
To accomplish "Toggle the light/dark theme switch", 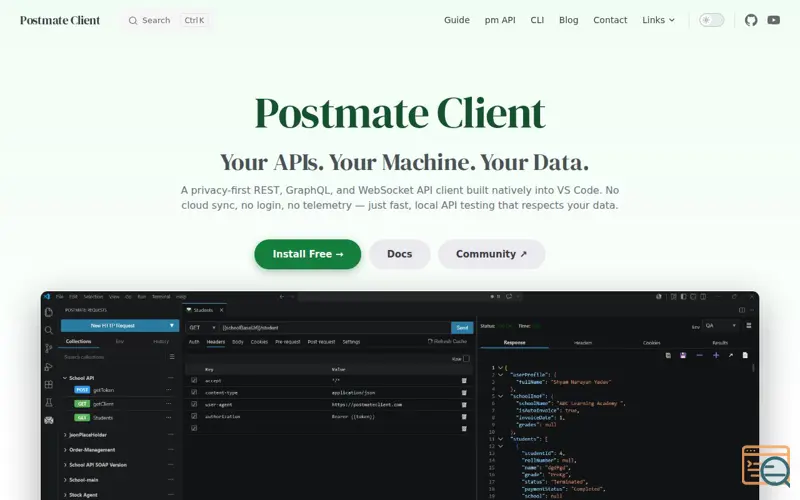I will click(x=711, y=20).
